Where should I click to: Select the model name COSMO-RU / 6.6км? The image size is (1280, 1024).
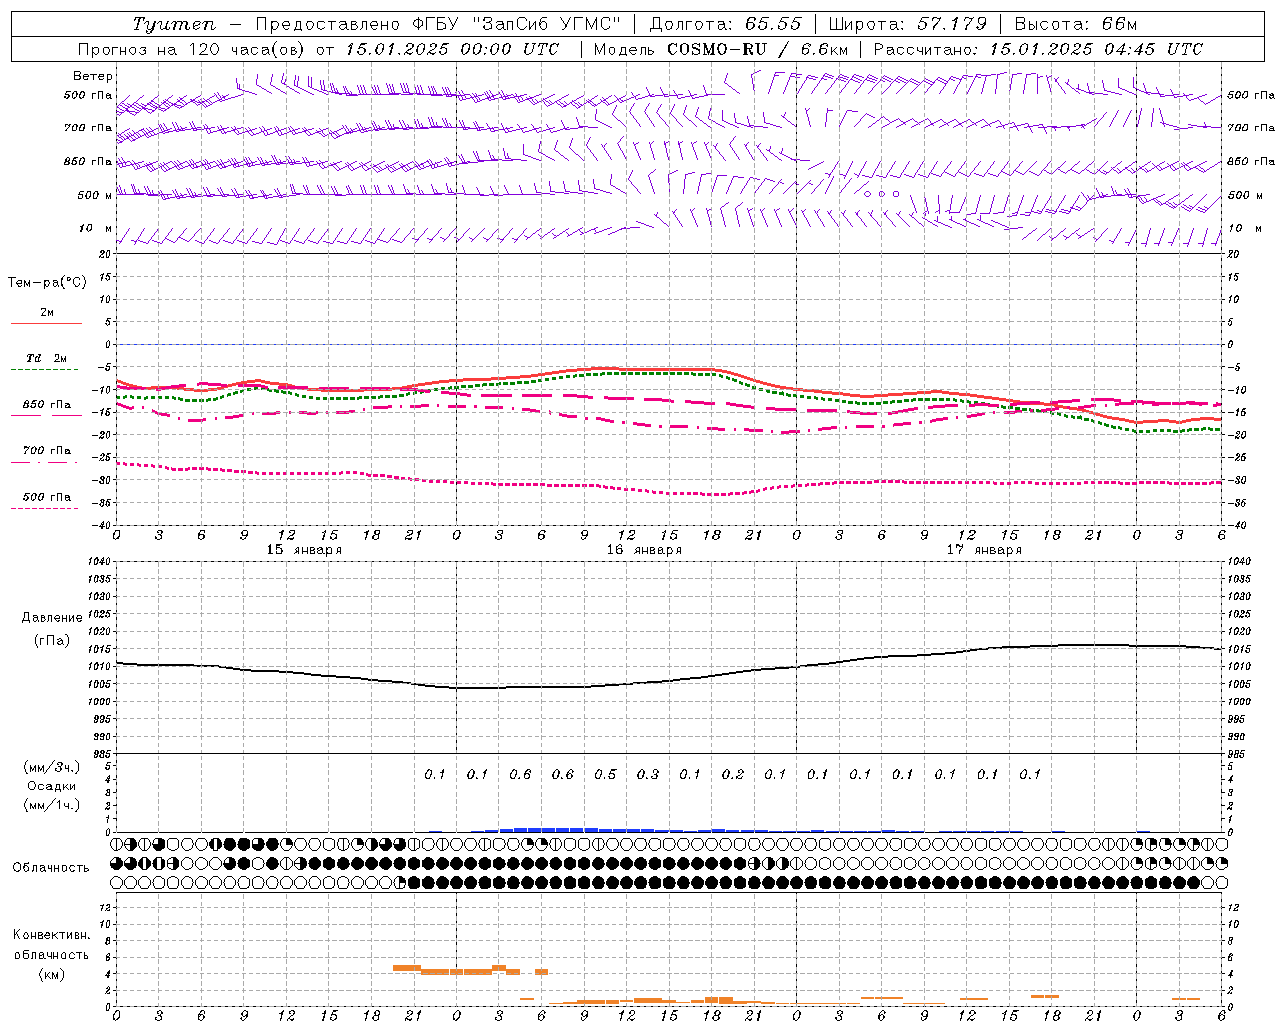(x=757, y=49)
